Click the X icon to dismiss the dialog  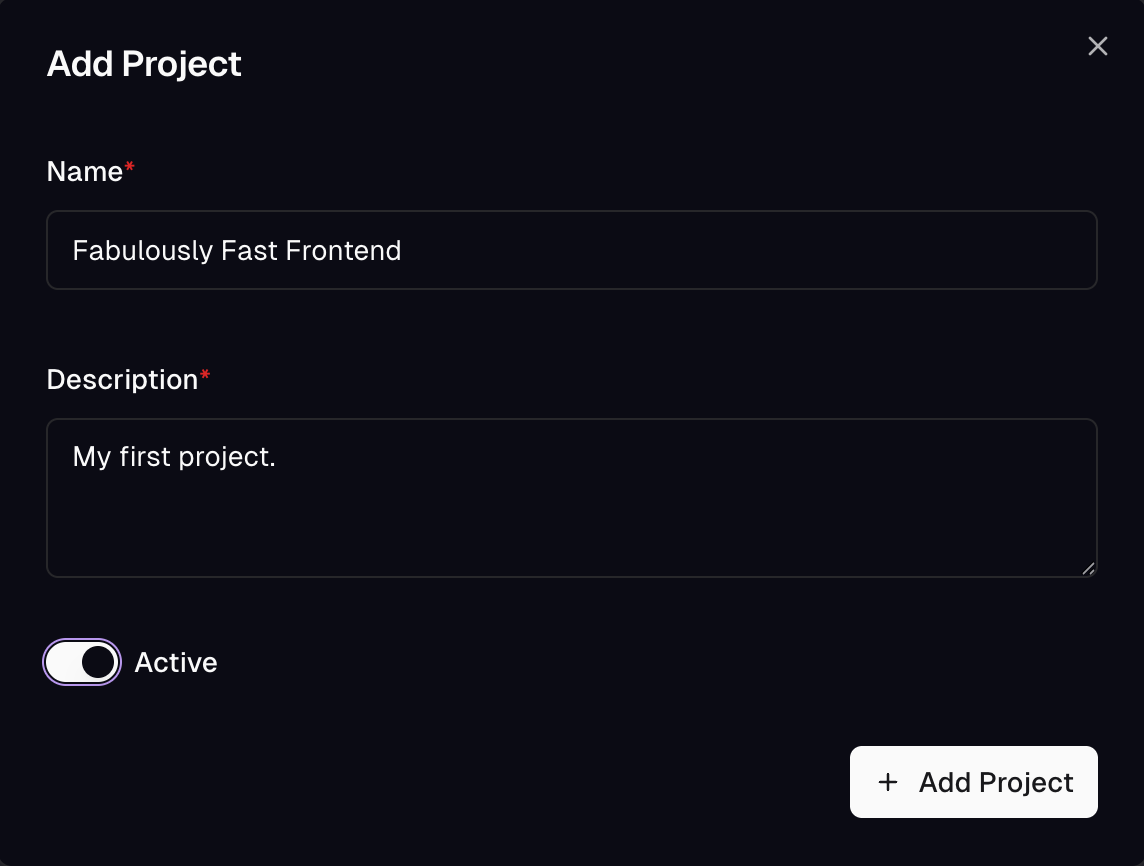(1097, 46)
